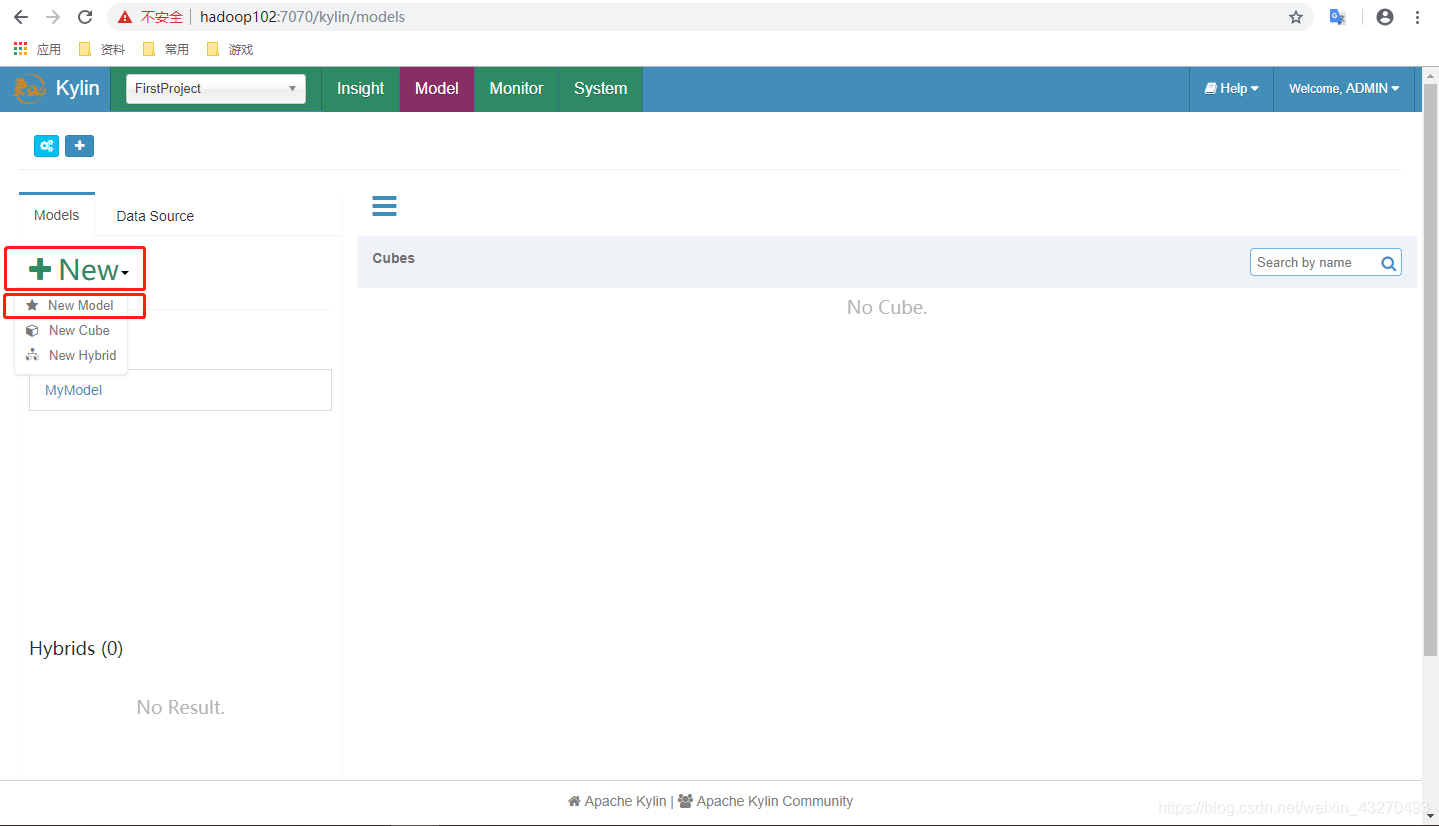Screen dimensions: 1439x826
Task: Click the browser forward arrow
Action: point(53,17)
